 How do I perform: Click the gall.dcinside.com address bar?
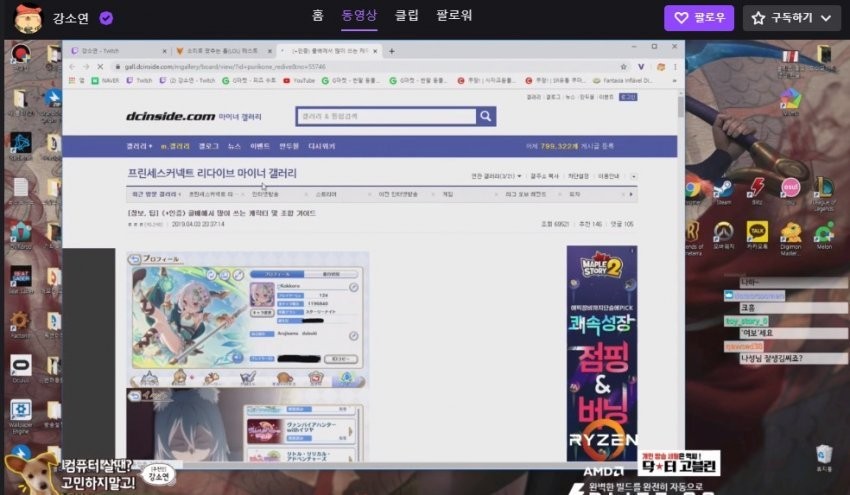point(369,67)
